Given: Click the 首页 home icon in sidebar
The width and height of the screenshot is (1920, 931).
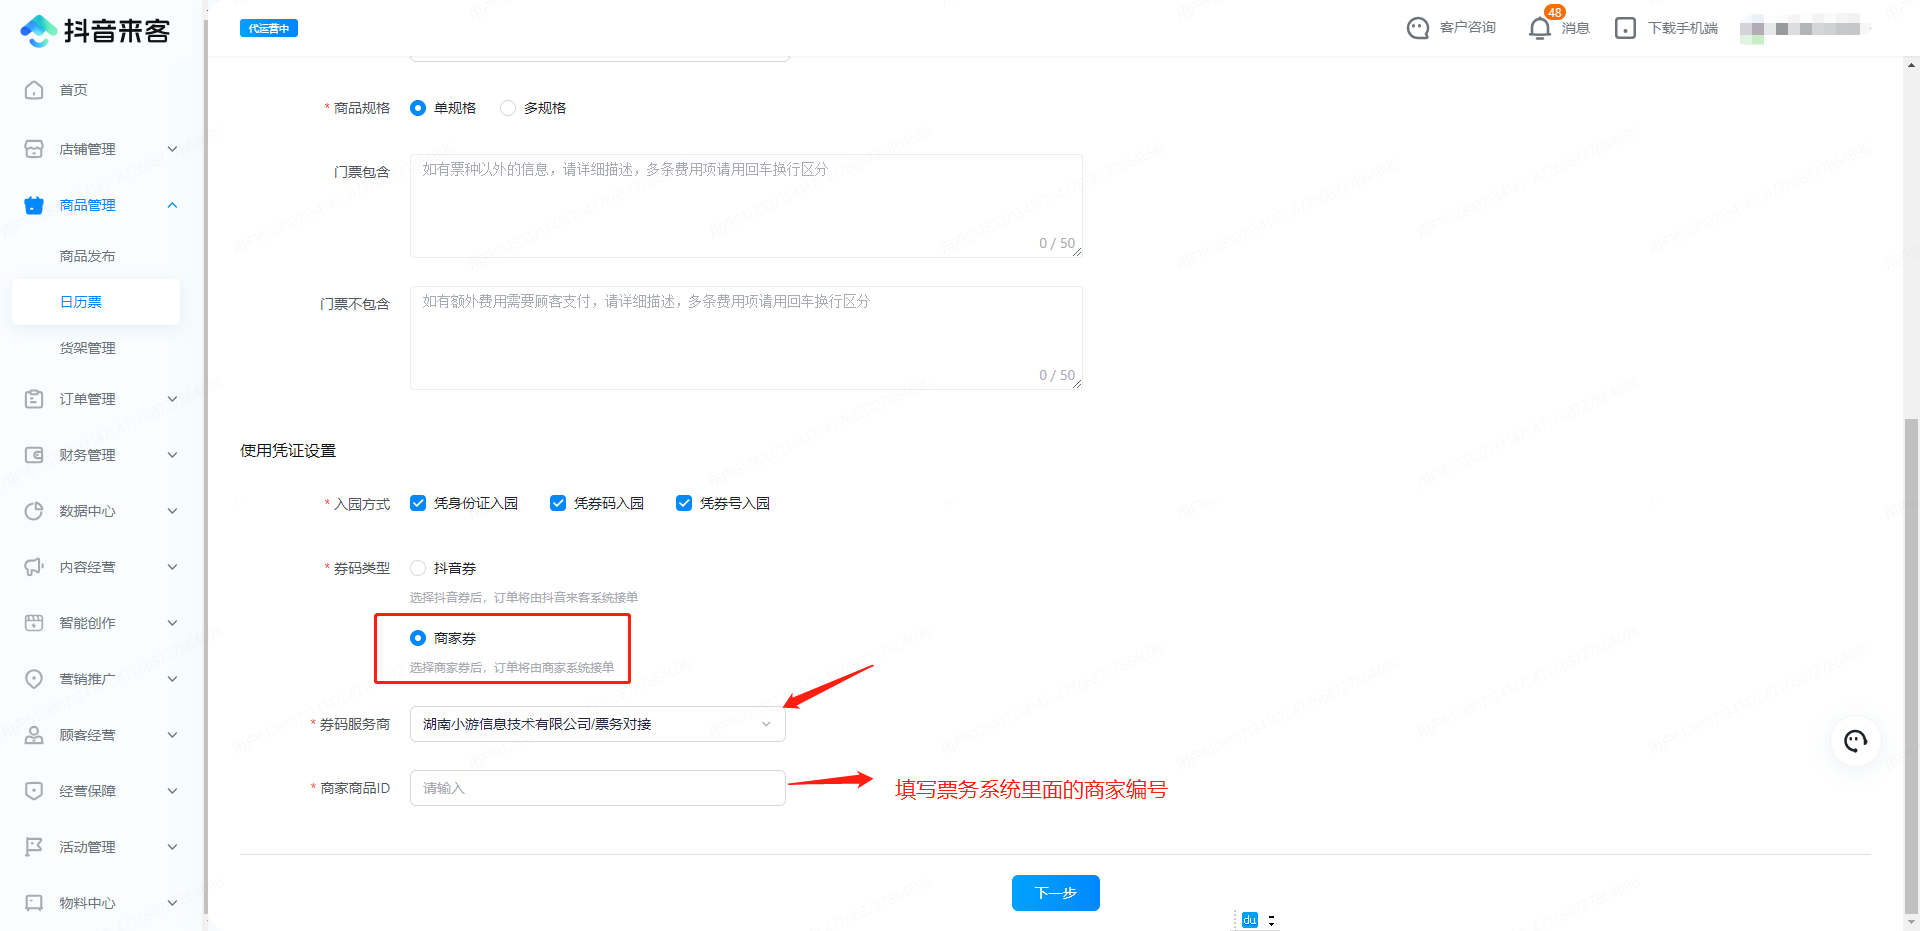Looking at the screenshot, I should tap(34, 90).
